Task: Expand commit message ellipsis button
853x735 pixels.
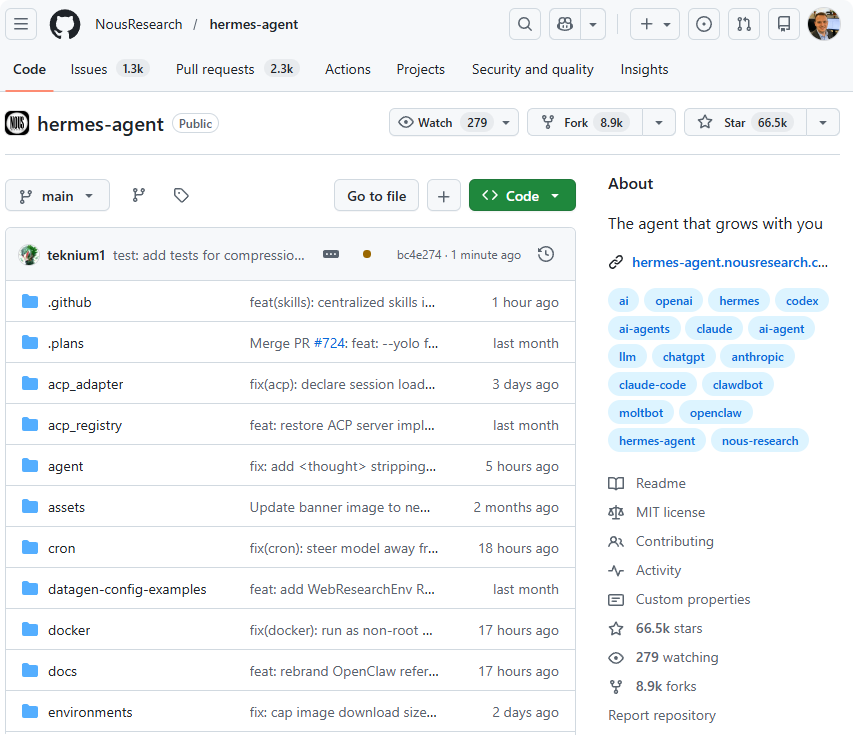Action: (331, 254)
